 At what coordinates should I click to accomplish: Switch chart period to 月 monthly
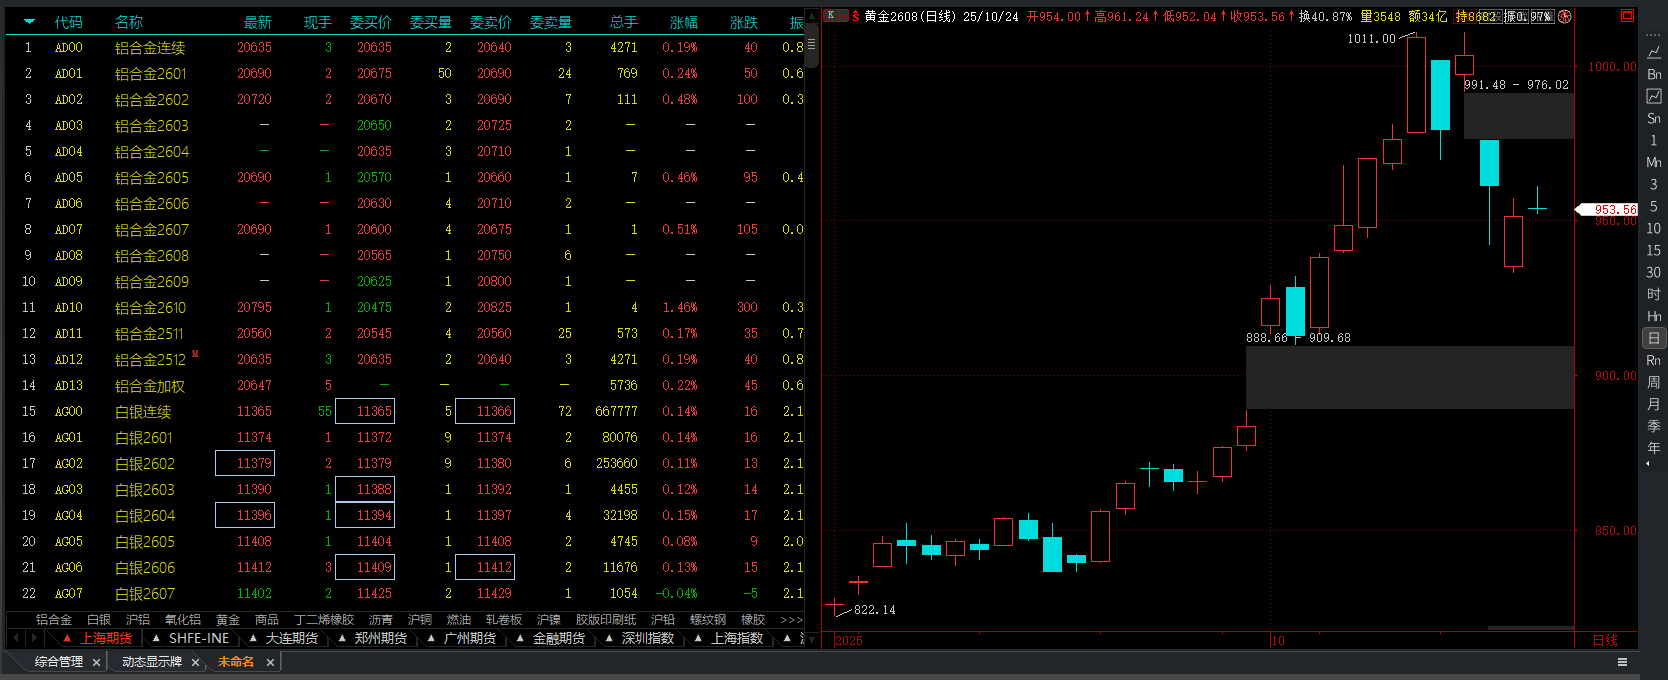1654,404
